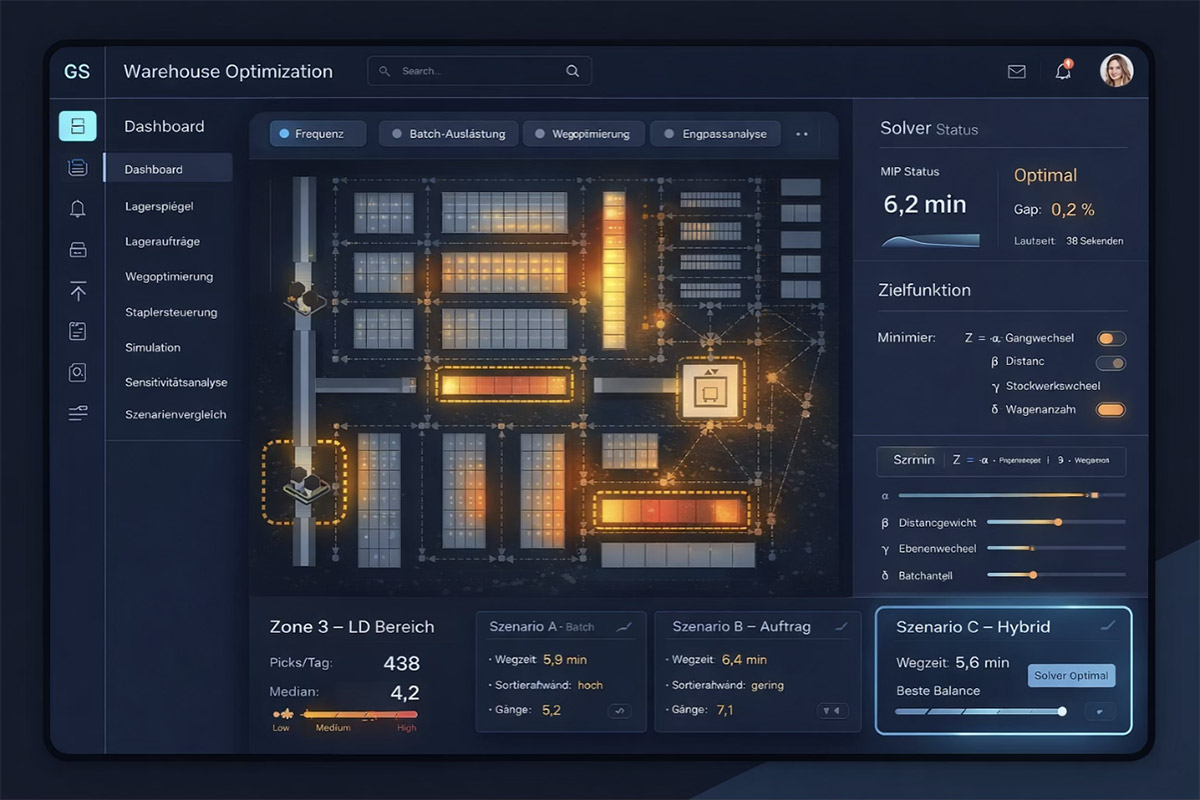Select the Engpassanalyse view option
This screenshot has height=800, width=1200.
[715, 134]
